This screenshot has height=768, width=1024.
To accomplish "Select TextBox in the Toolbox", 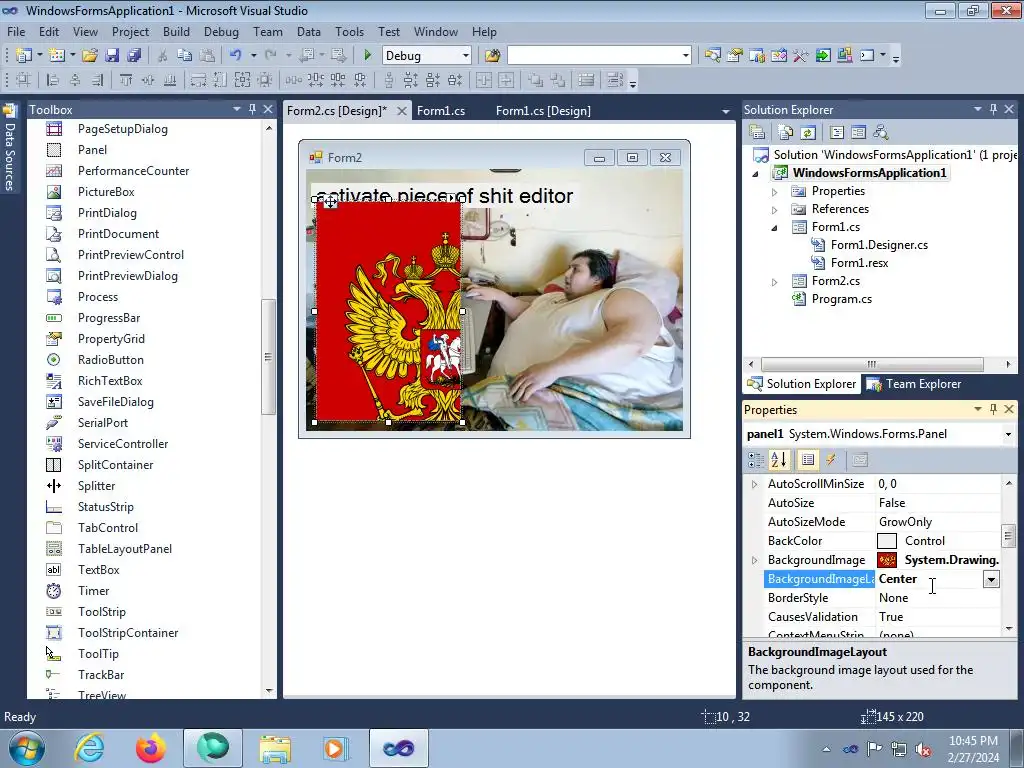I will (99, 569).
